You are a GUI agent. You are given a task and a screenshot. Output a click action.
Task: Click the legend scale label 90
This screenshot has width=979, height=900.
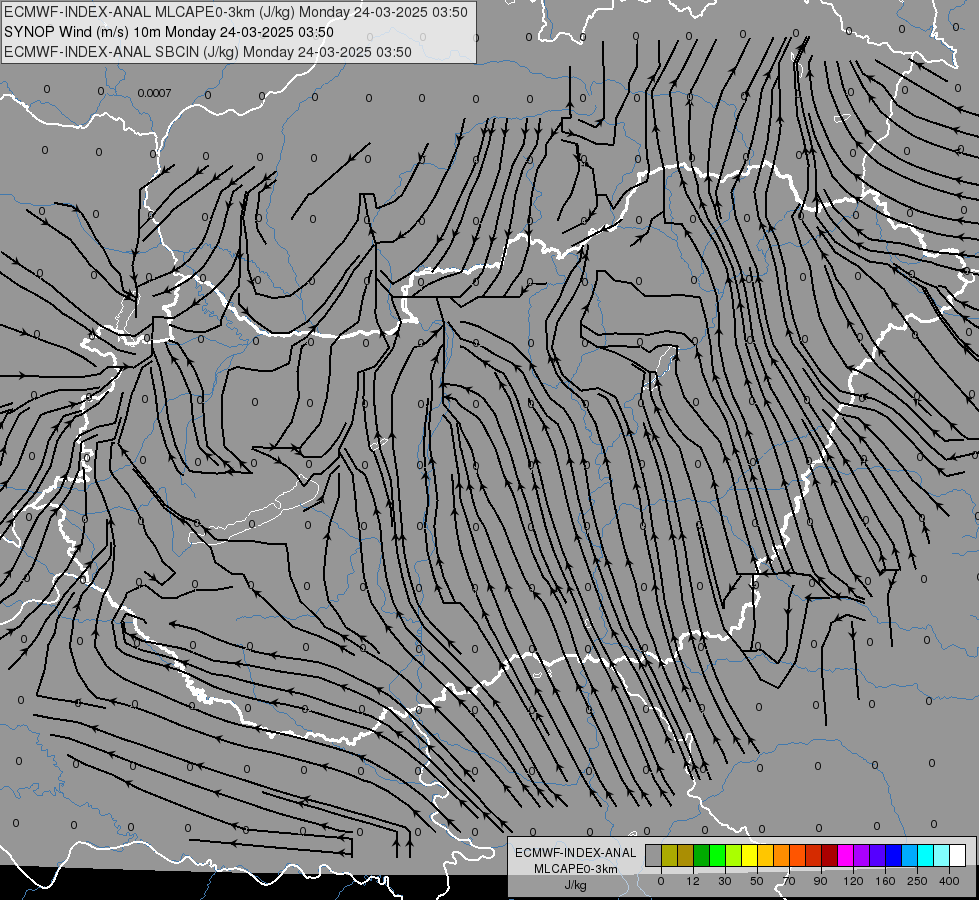pyautogui.click(x=820, y=881)
